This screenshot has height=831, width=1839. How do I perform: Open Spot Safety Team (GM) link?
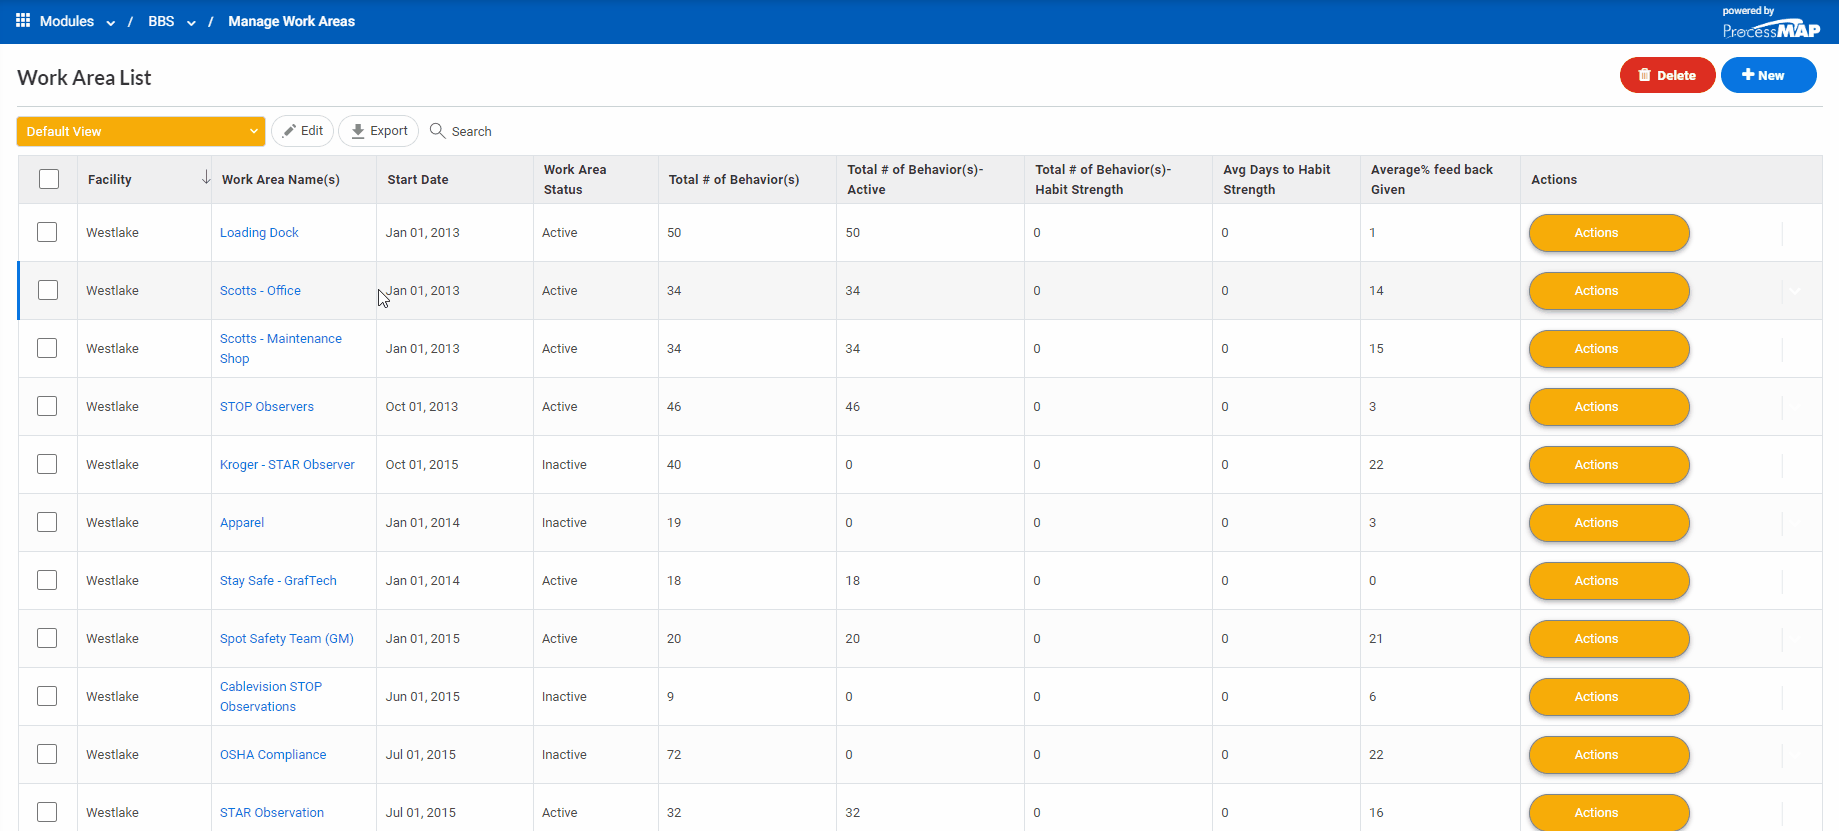click(287, 639)
